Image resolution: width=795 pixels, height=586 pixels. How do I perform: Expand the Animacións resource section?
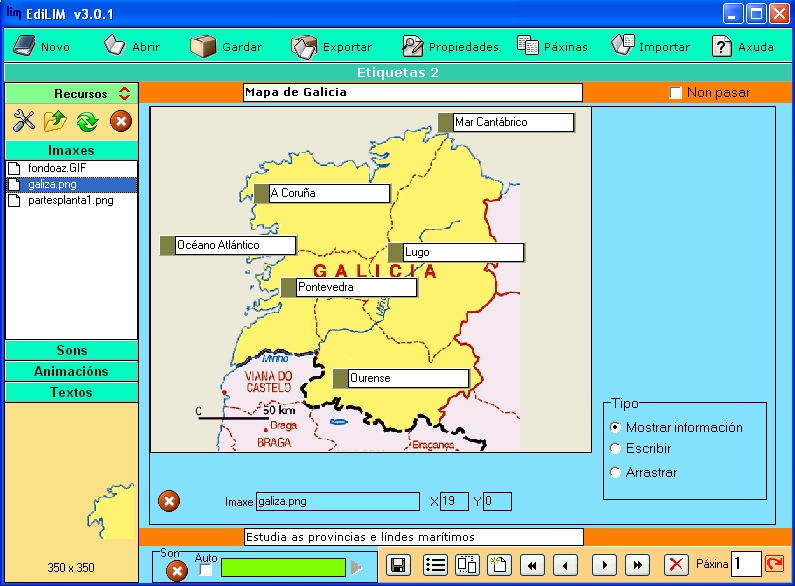71,371
